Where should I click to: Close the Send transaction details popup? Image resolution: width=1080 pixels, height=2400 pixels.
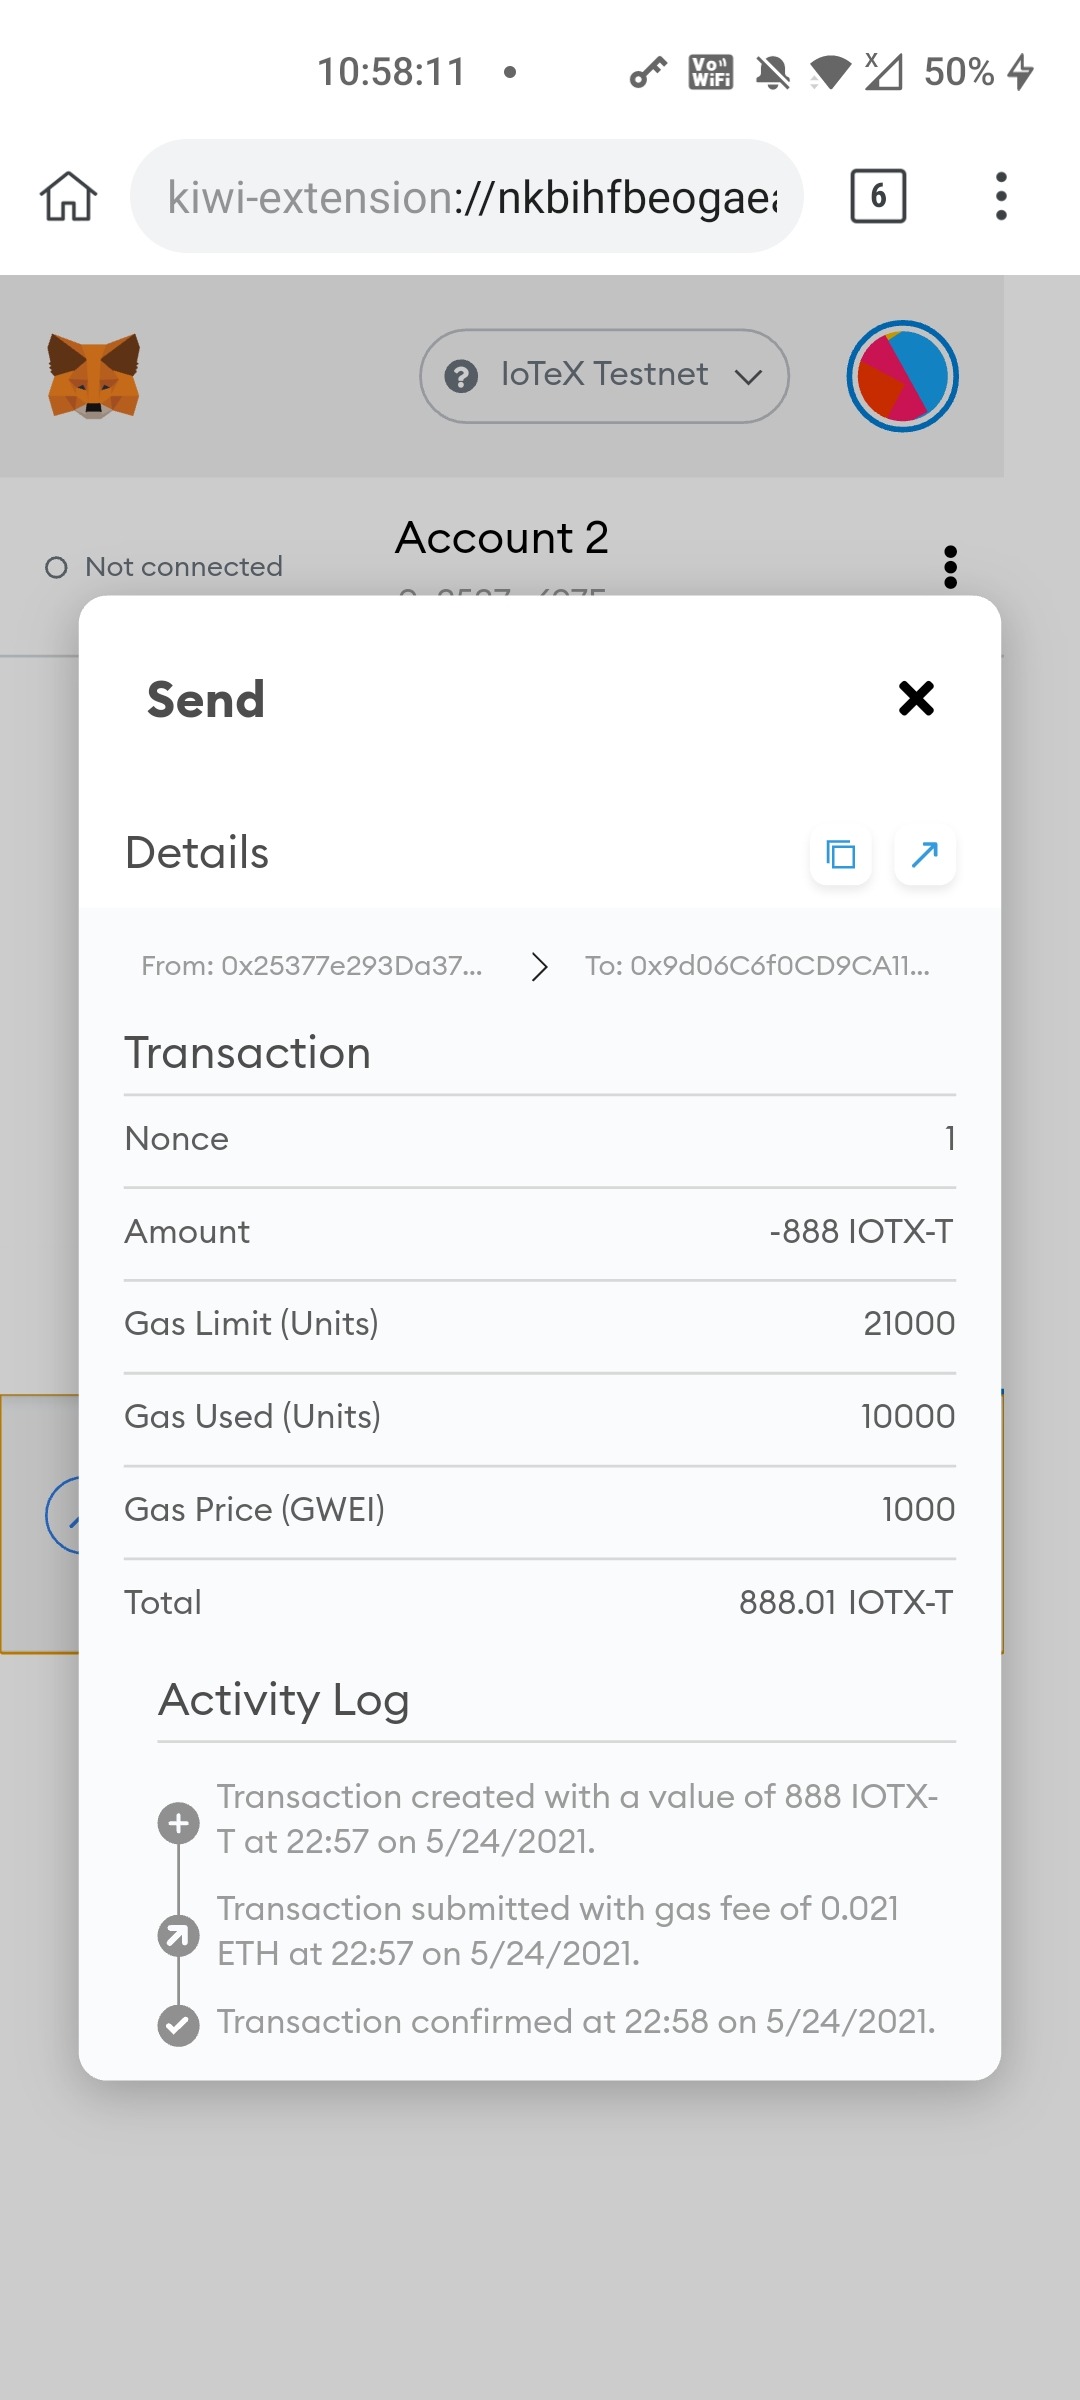tap(916, 698)
